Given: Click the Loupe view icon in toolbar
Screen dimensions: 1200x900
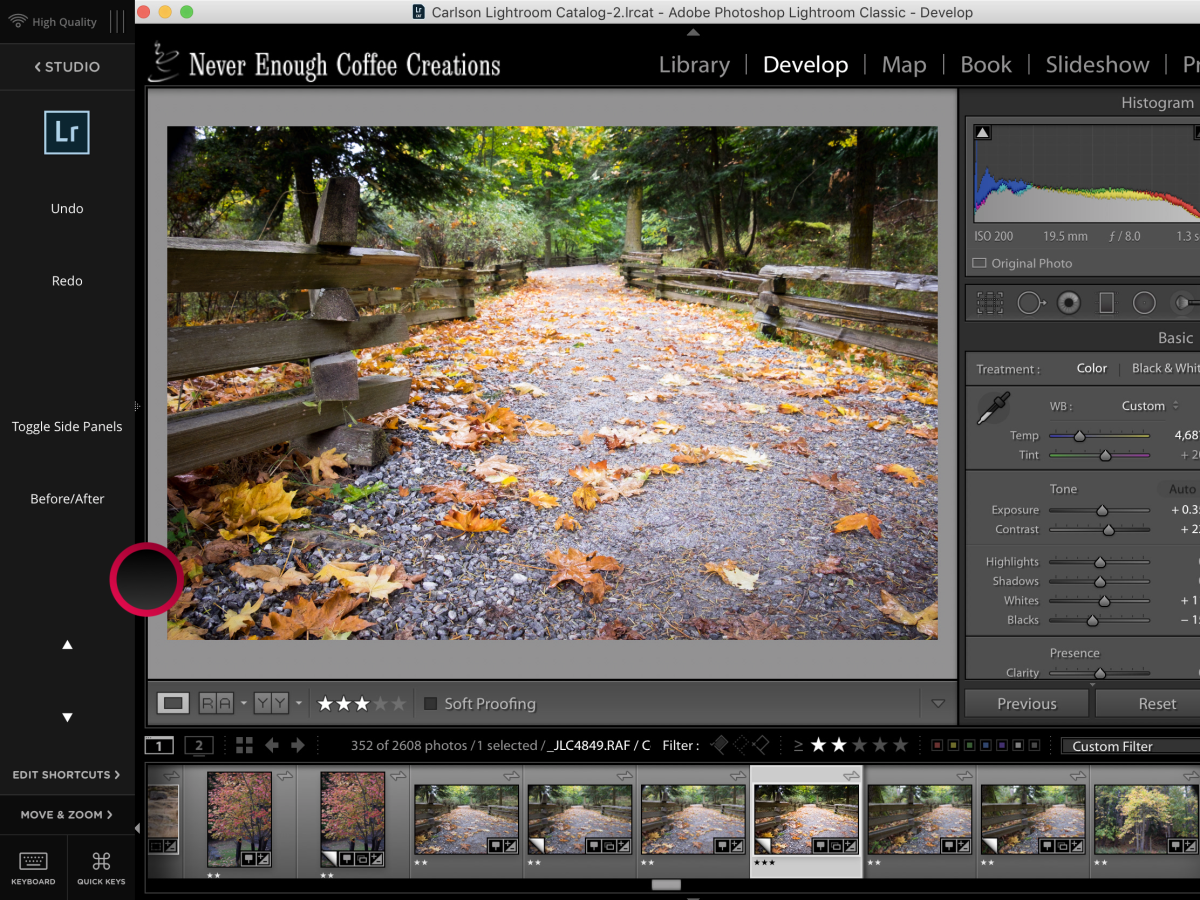Looking at the screenshot, I should pyautogui.click(x=173, y=703).
